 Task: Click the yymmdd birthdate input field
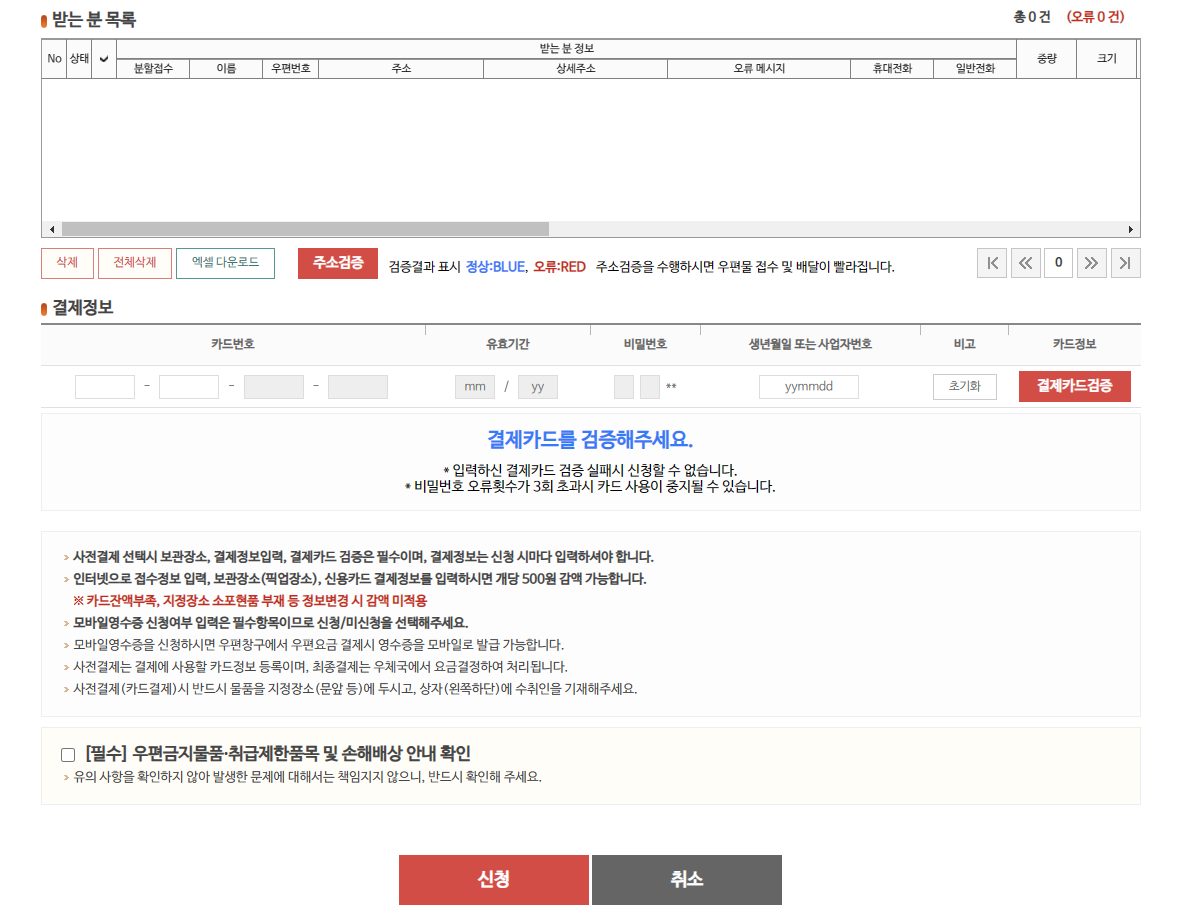click(x=808, y=386)
